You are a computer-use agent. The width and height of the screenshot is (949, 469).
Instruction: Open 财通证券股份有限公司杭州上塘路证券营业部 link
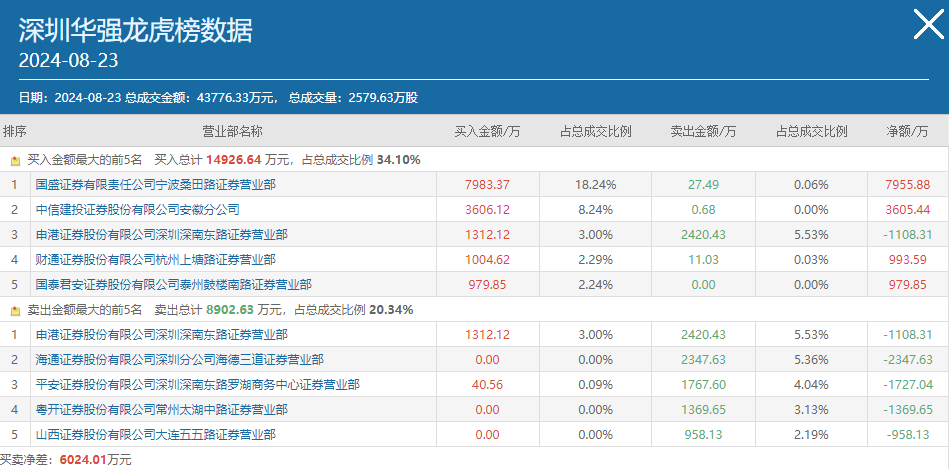tap(156, 260)
